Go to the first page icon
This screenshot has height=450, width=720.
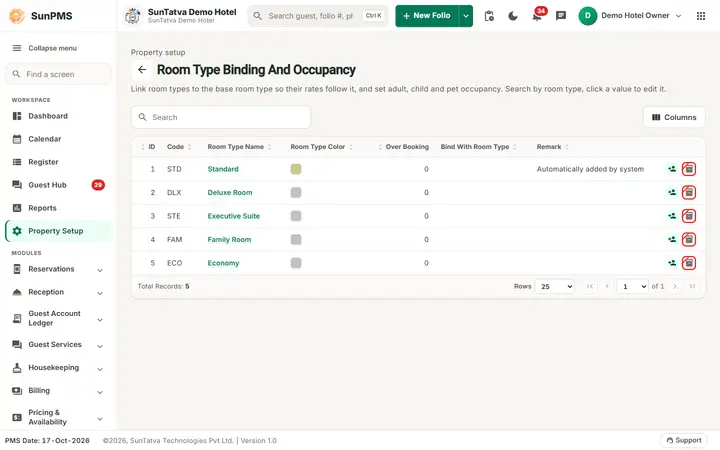tap(590, 287)
